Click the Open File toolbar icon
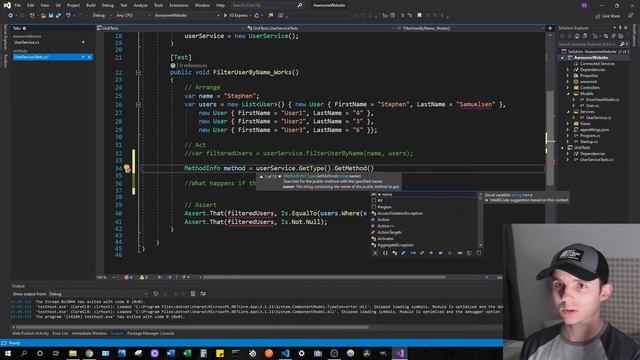640x360 pixels. tap(43, 16)
